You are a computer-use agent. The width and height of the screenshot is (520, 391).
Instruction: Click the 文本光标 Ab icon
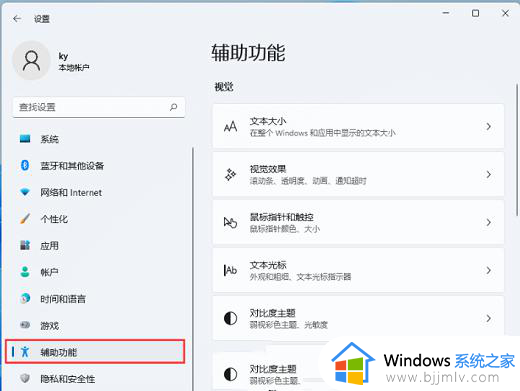230,270
